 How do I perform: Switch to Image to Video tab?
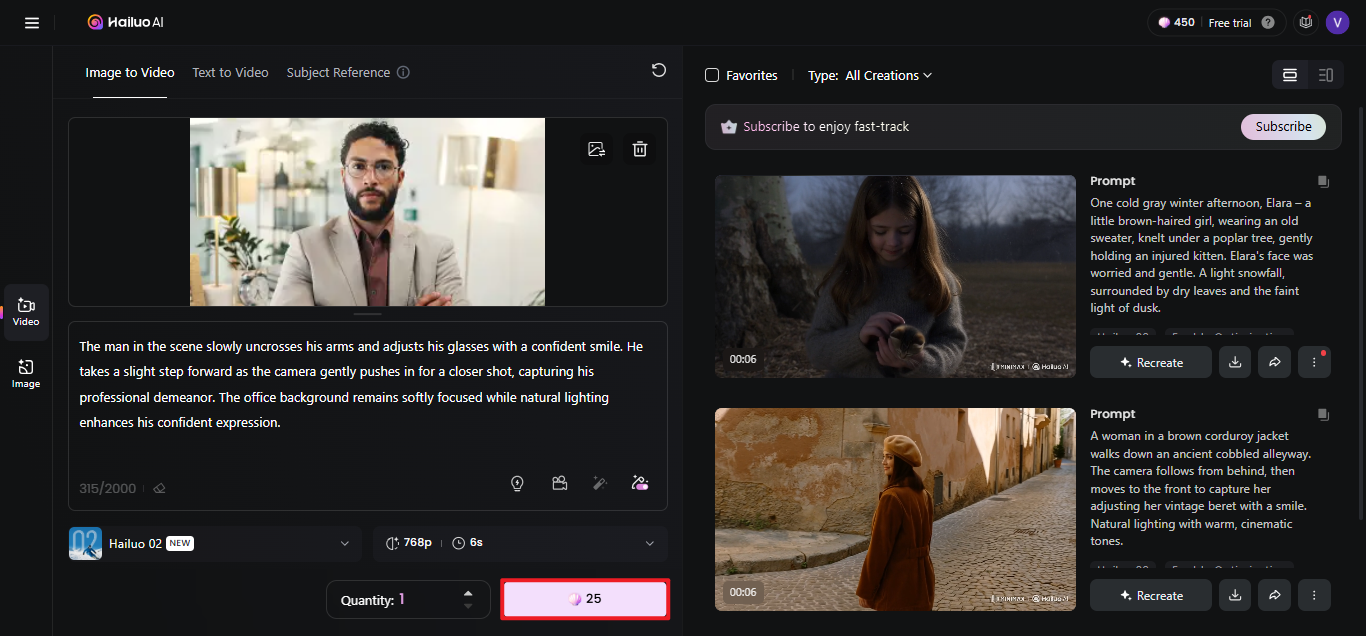[130, 72]
